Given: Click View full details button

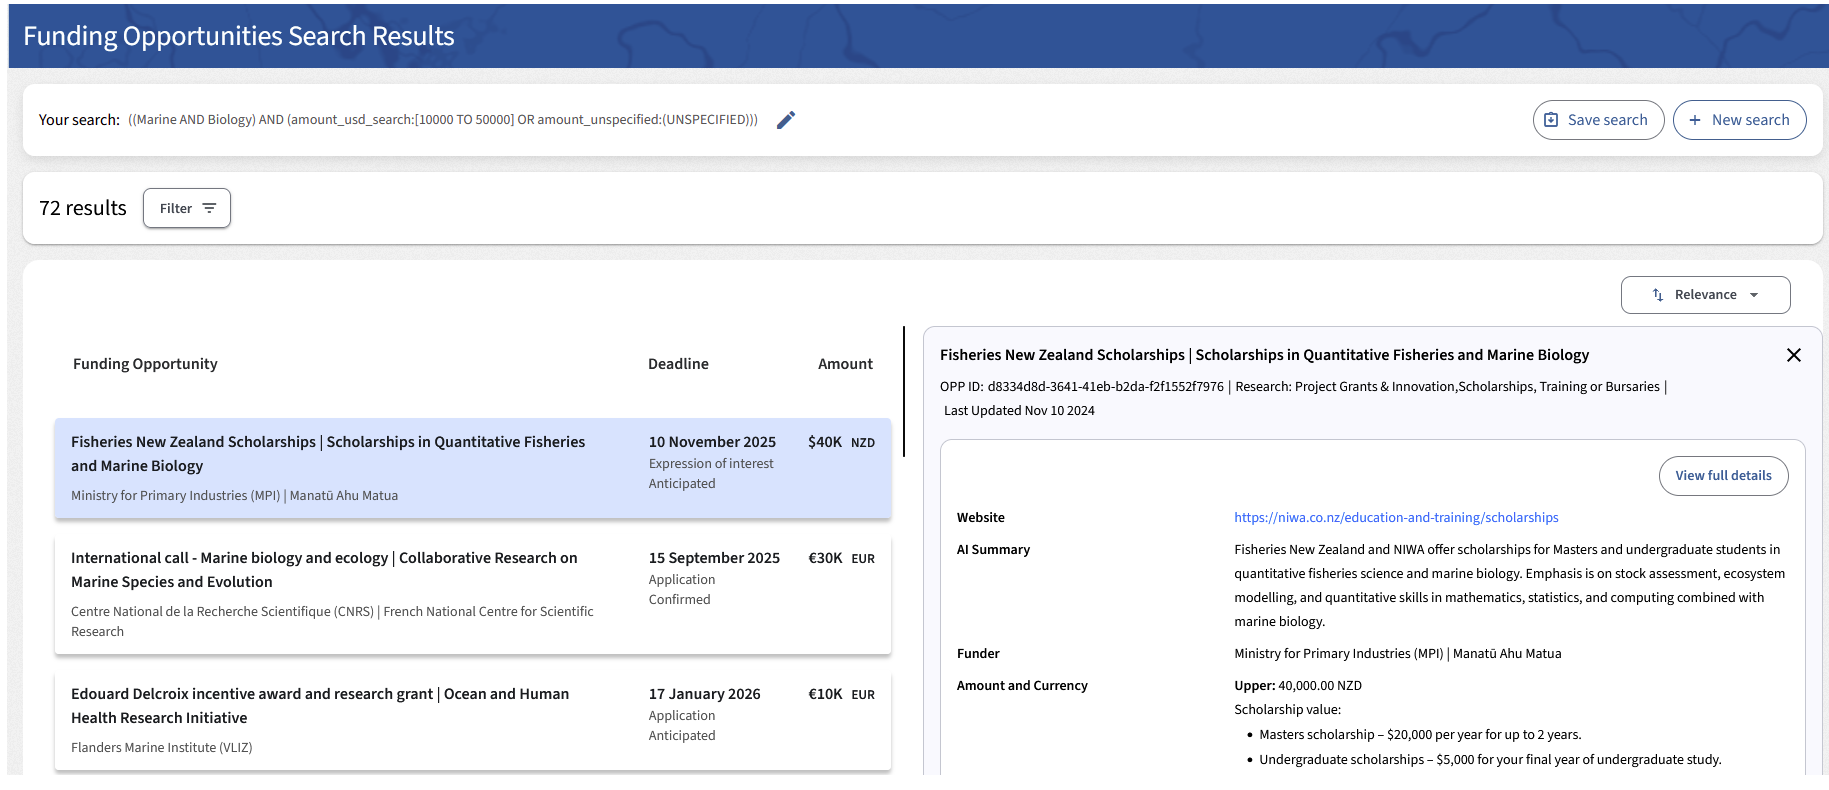Looking at the screenshot, I should (1723, 476).
